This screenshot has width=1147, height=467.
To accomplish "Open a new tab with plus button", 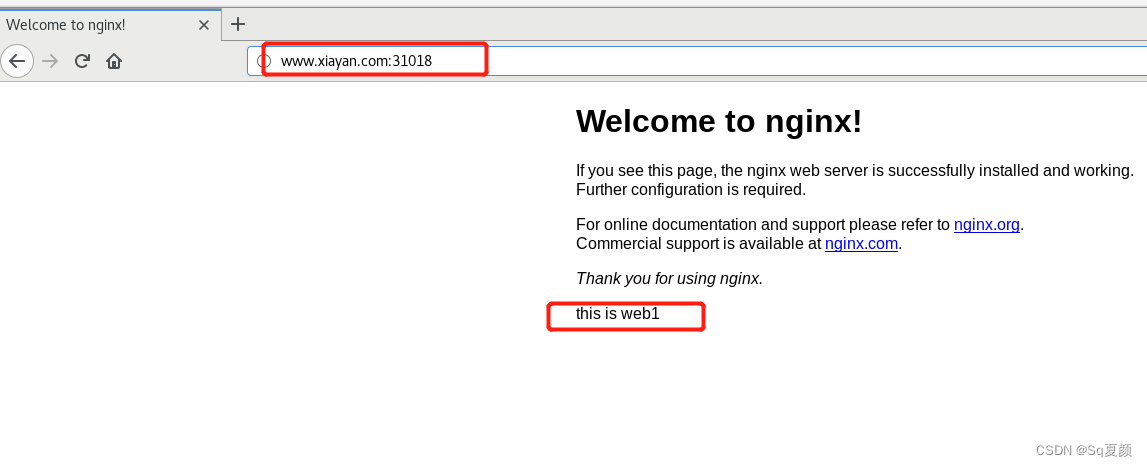I will click(238, 24).
